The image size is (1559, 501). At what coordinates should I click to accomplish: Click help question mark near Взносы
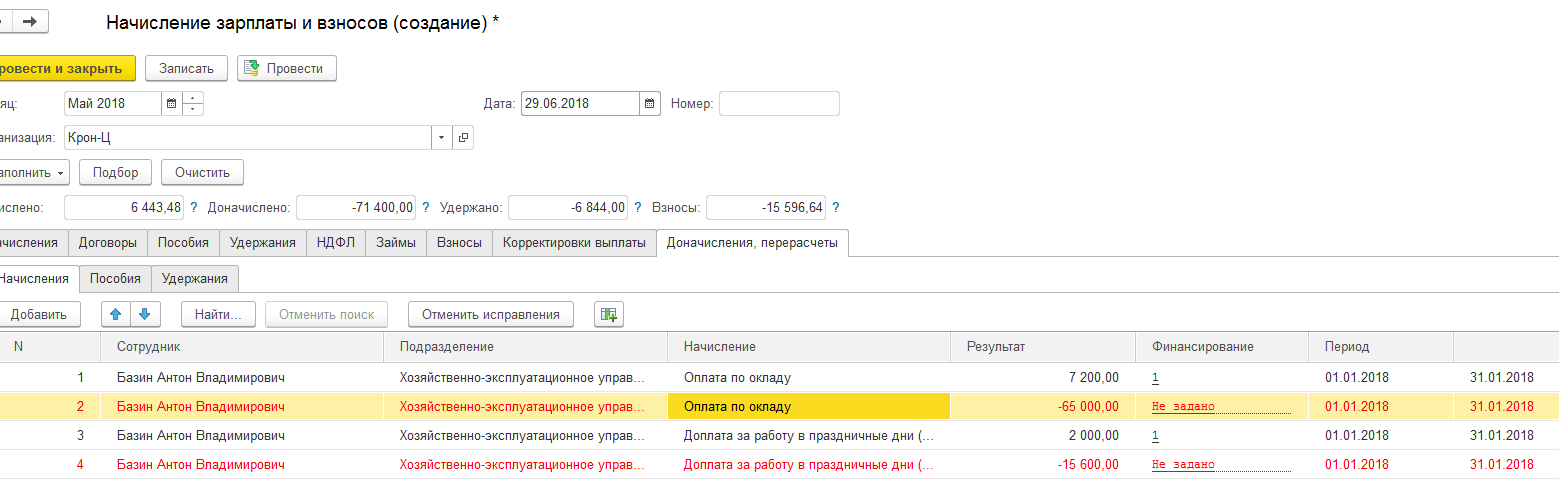click(x=835, y=208)
